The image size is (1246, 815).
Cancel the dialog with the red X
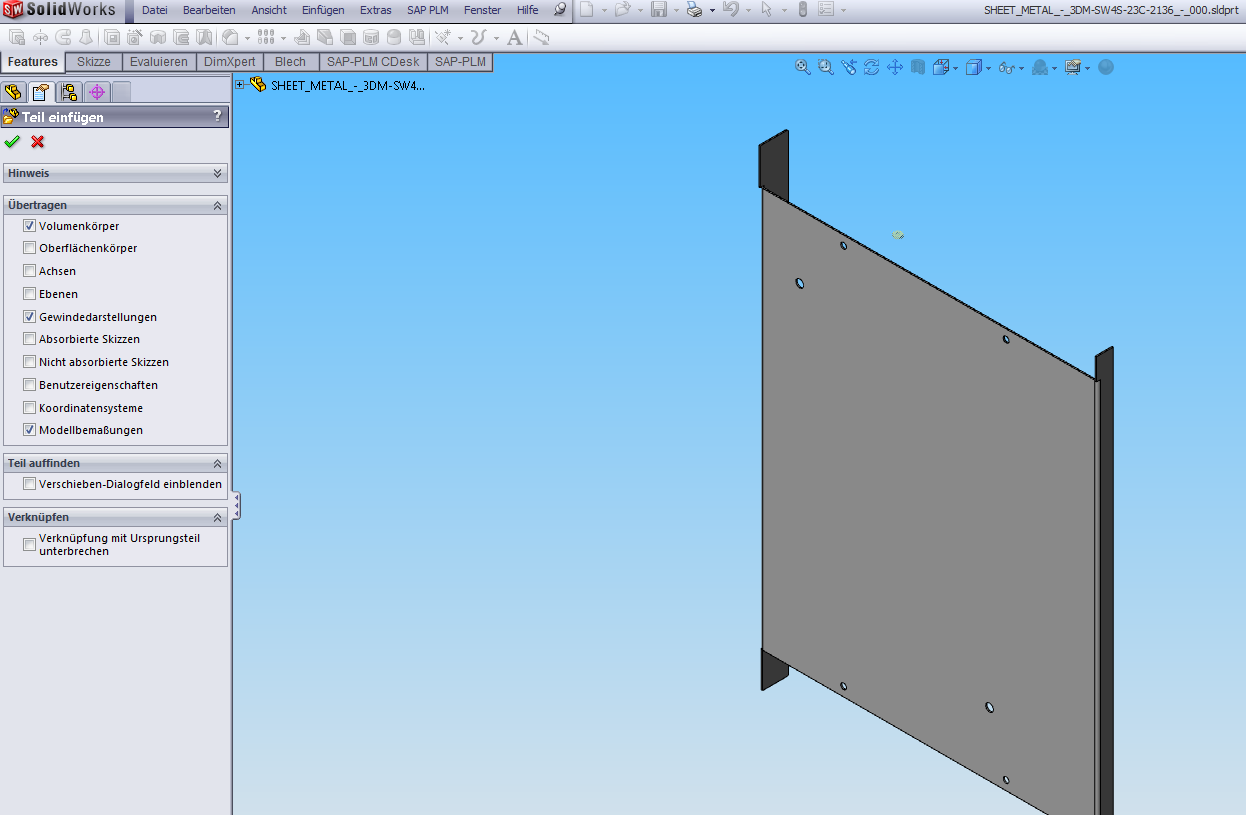click(38, 142)
